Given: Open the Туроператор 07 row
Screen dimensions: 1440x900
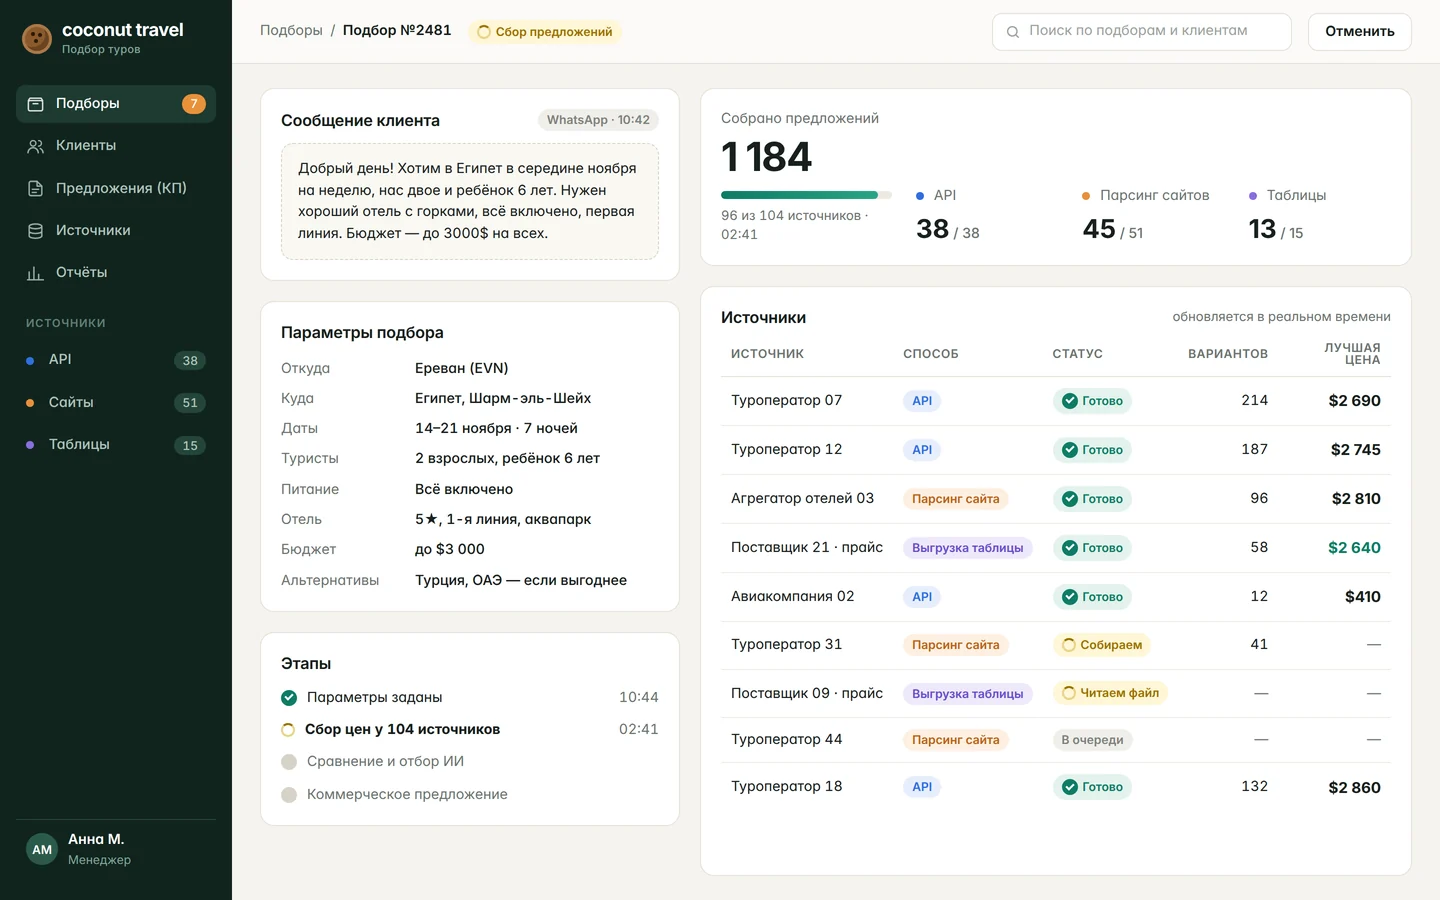Looking at the screenshot, I should pos(1056,401).
